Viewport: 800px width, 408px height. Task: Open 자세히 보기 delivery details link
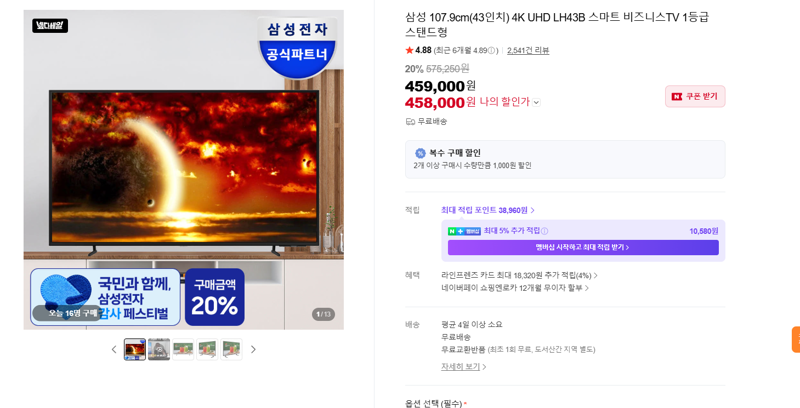pos(464,367)
